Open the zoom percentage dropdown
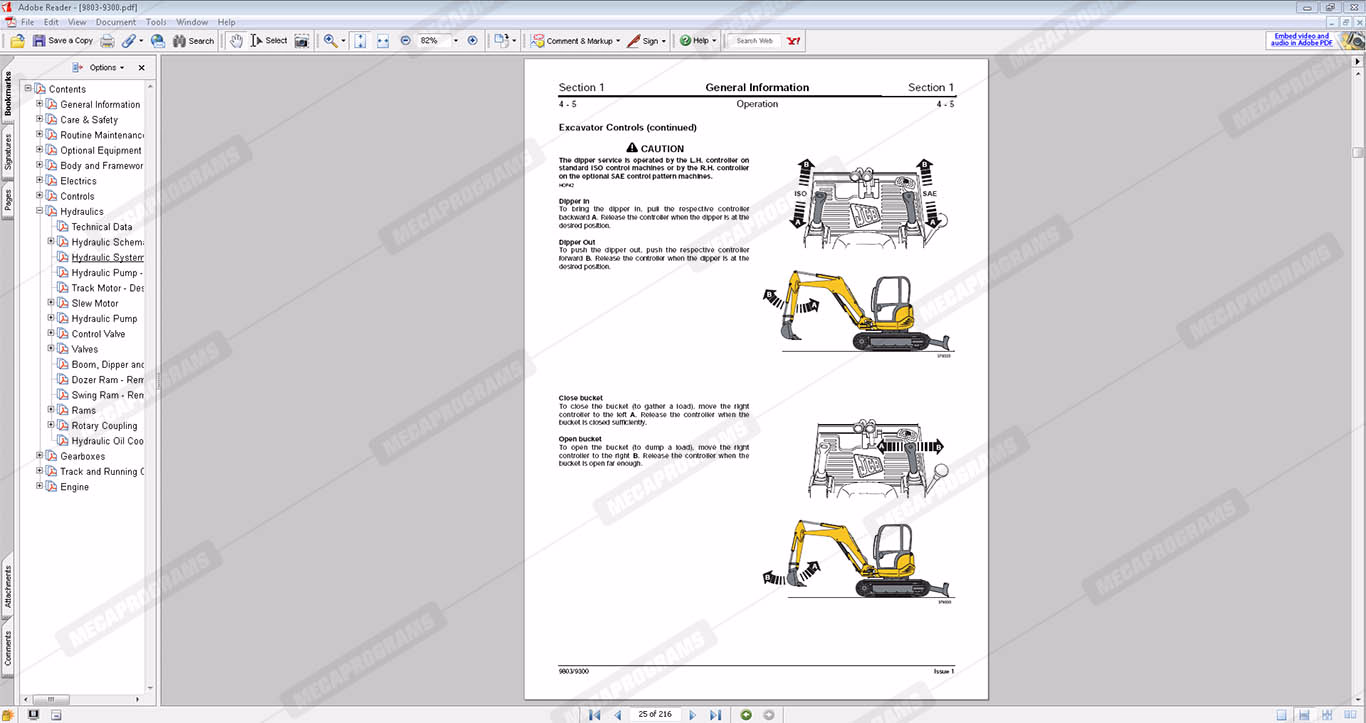 [456, 41]
